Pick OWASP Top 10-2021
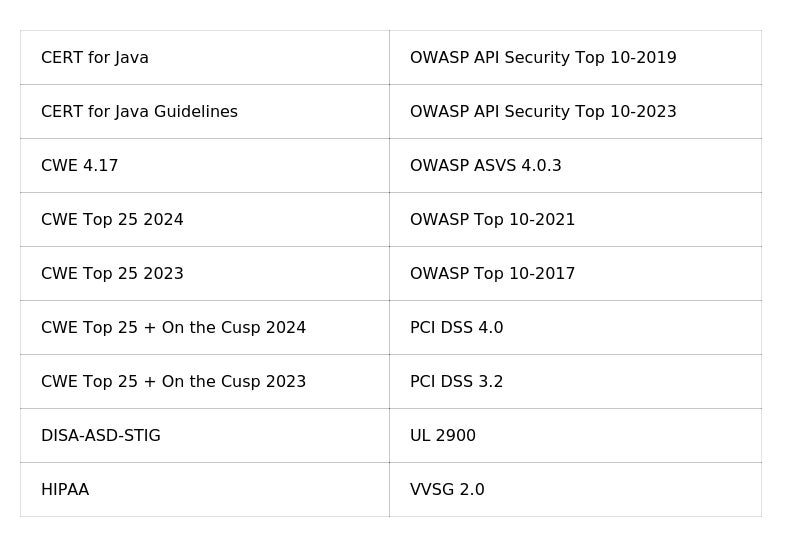The height and width of the screenshot is (547, 800). [492, 220]
